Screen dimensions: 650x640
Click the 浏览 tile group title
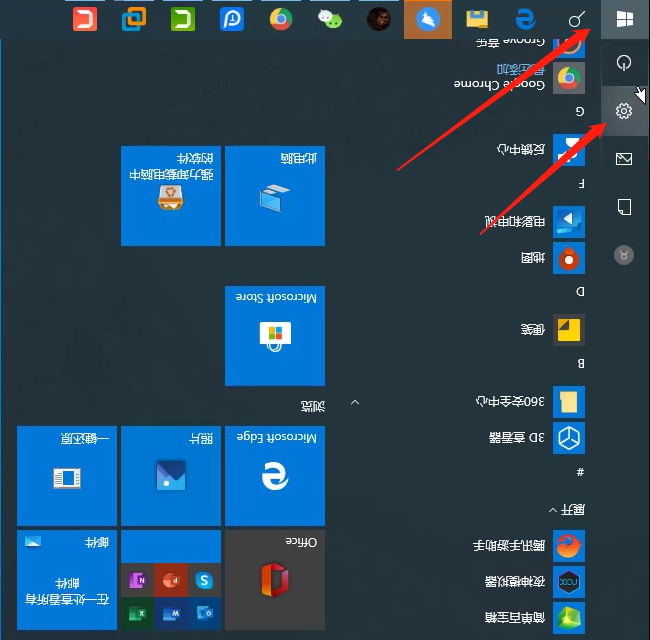313,406
